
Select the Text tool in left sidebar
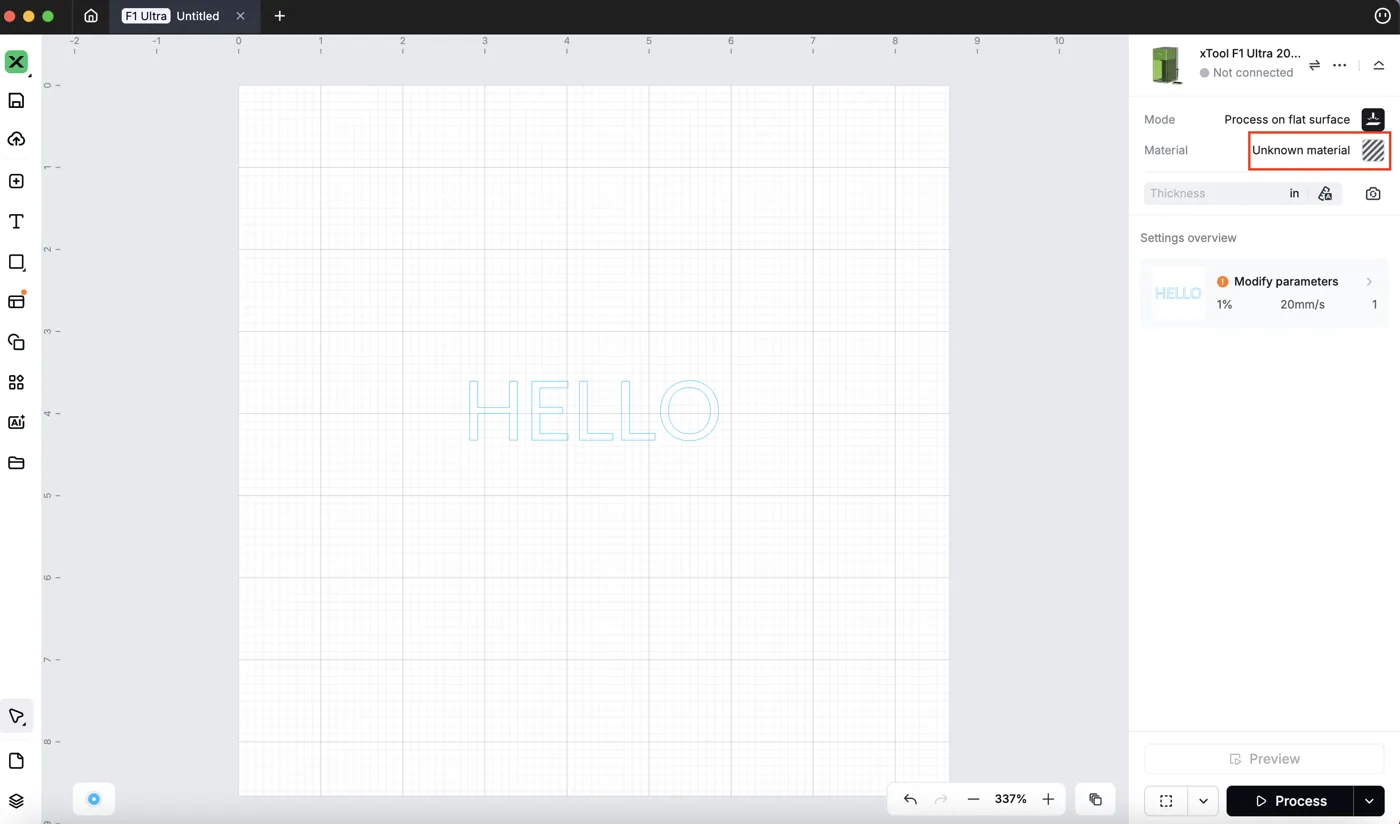click(16, 221)
